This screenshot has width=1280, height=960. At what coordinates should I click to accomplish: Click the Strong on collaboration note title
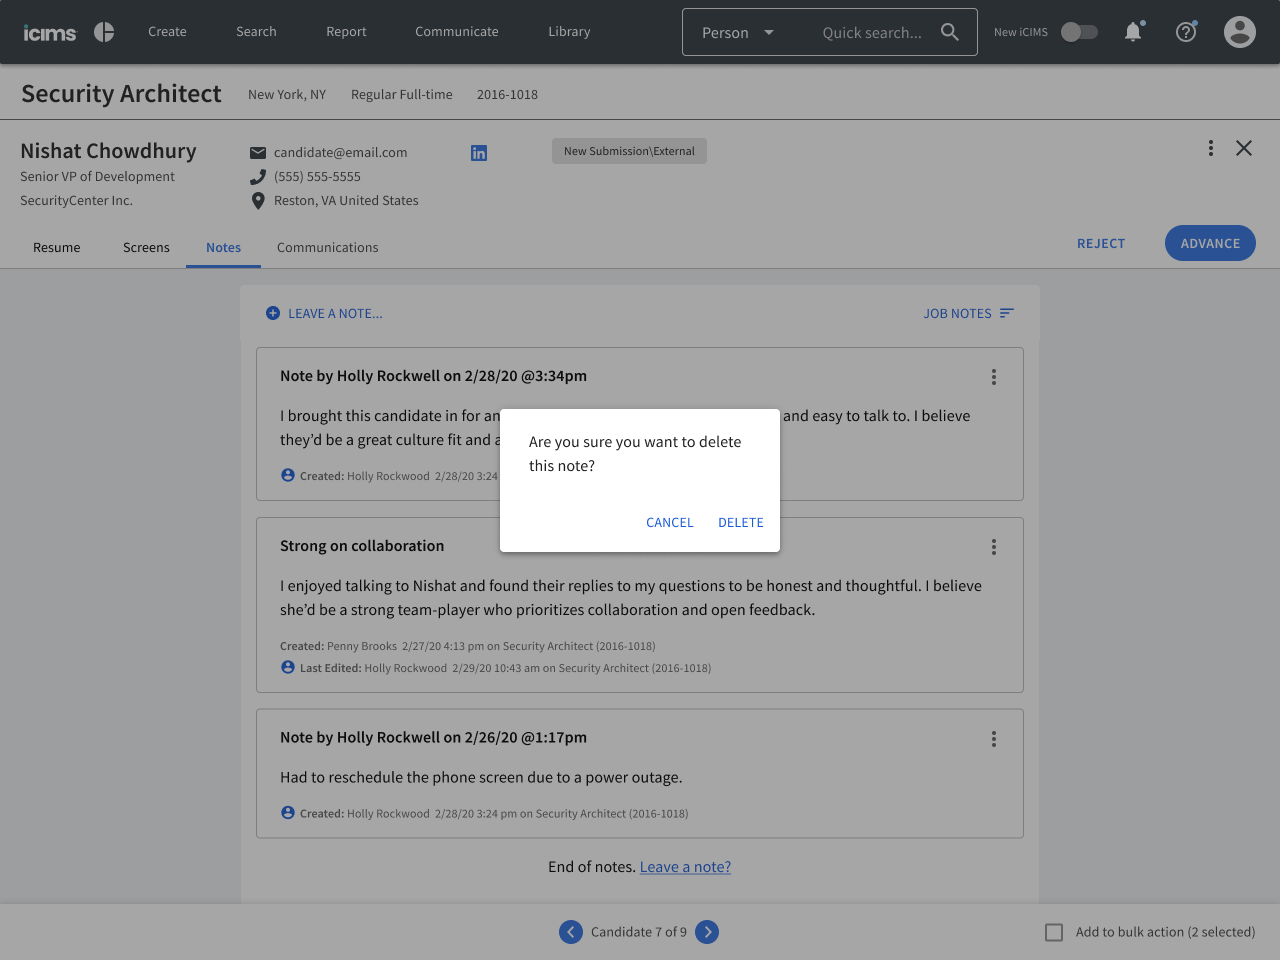[x=362, y=546]
